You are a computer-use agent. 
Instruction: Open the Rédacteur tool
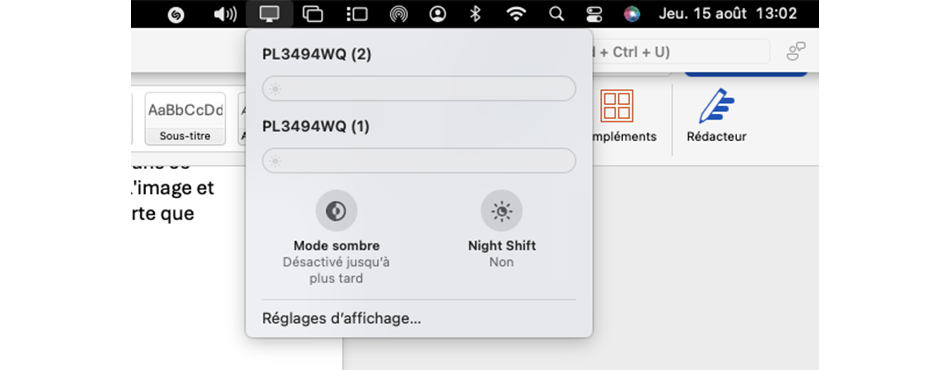tap(716, 116)
